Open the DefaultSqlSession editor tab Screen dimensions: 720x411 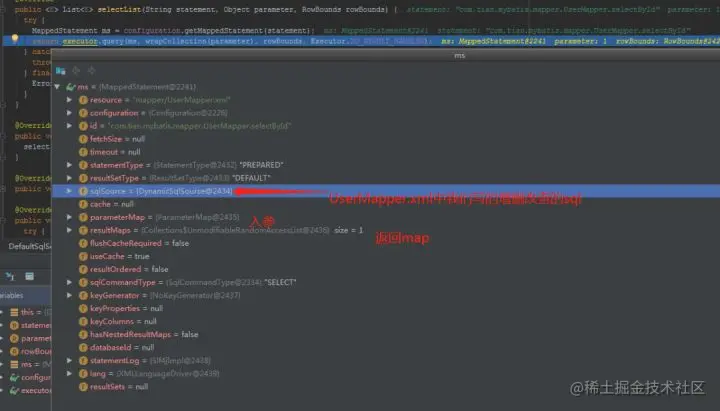28,247
